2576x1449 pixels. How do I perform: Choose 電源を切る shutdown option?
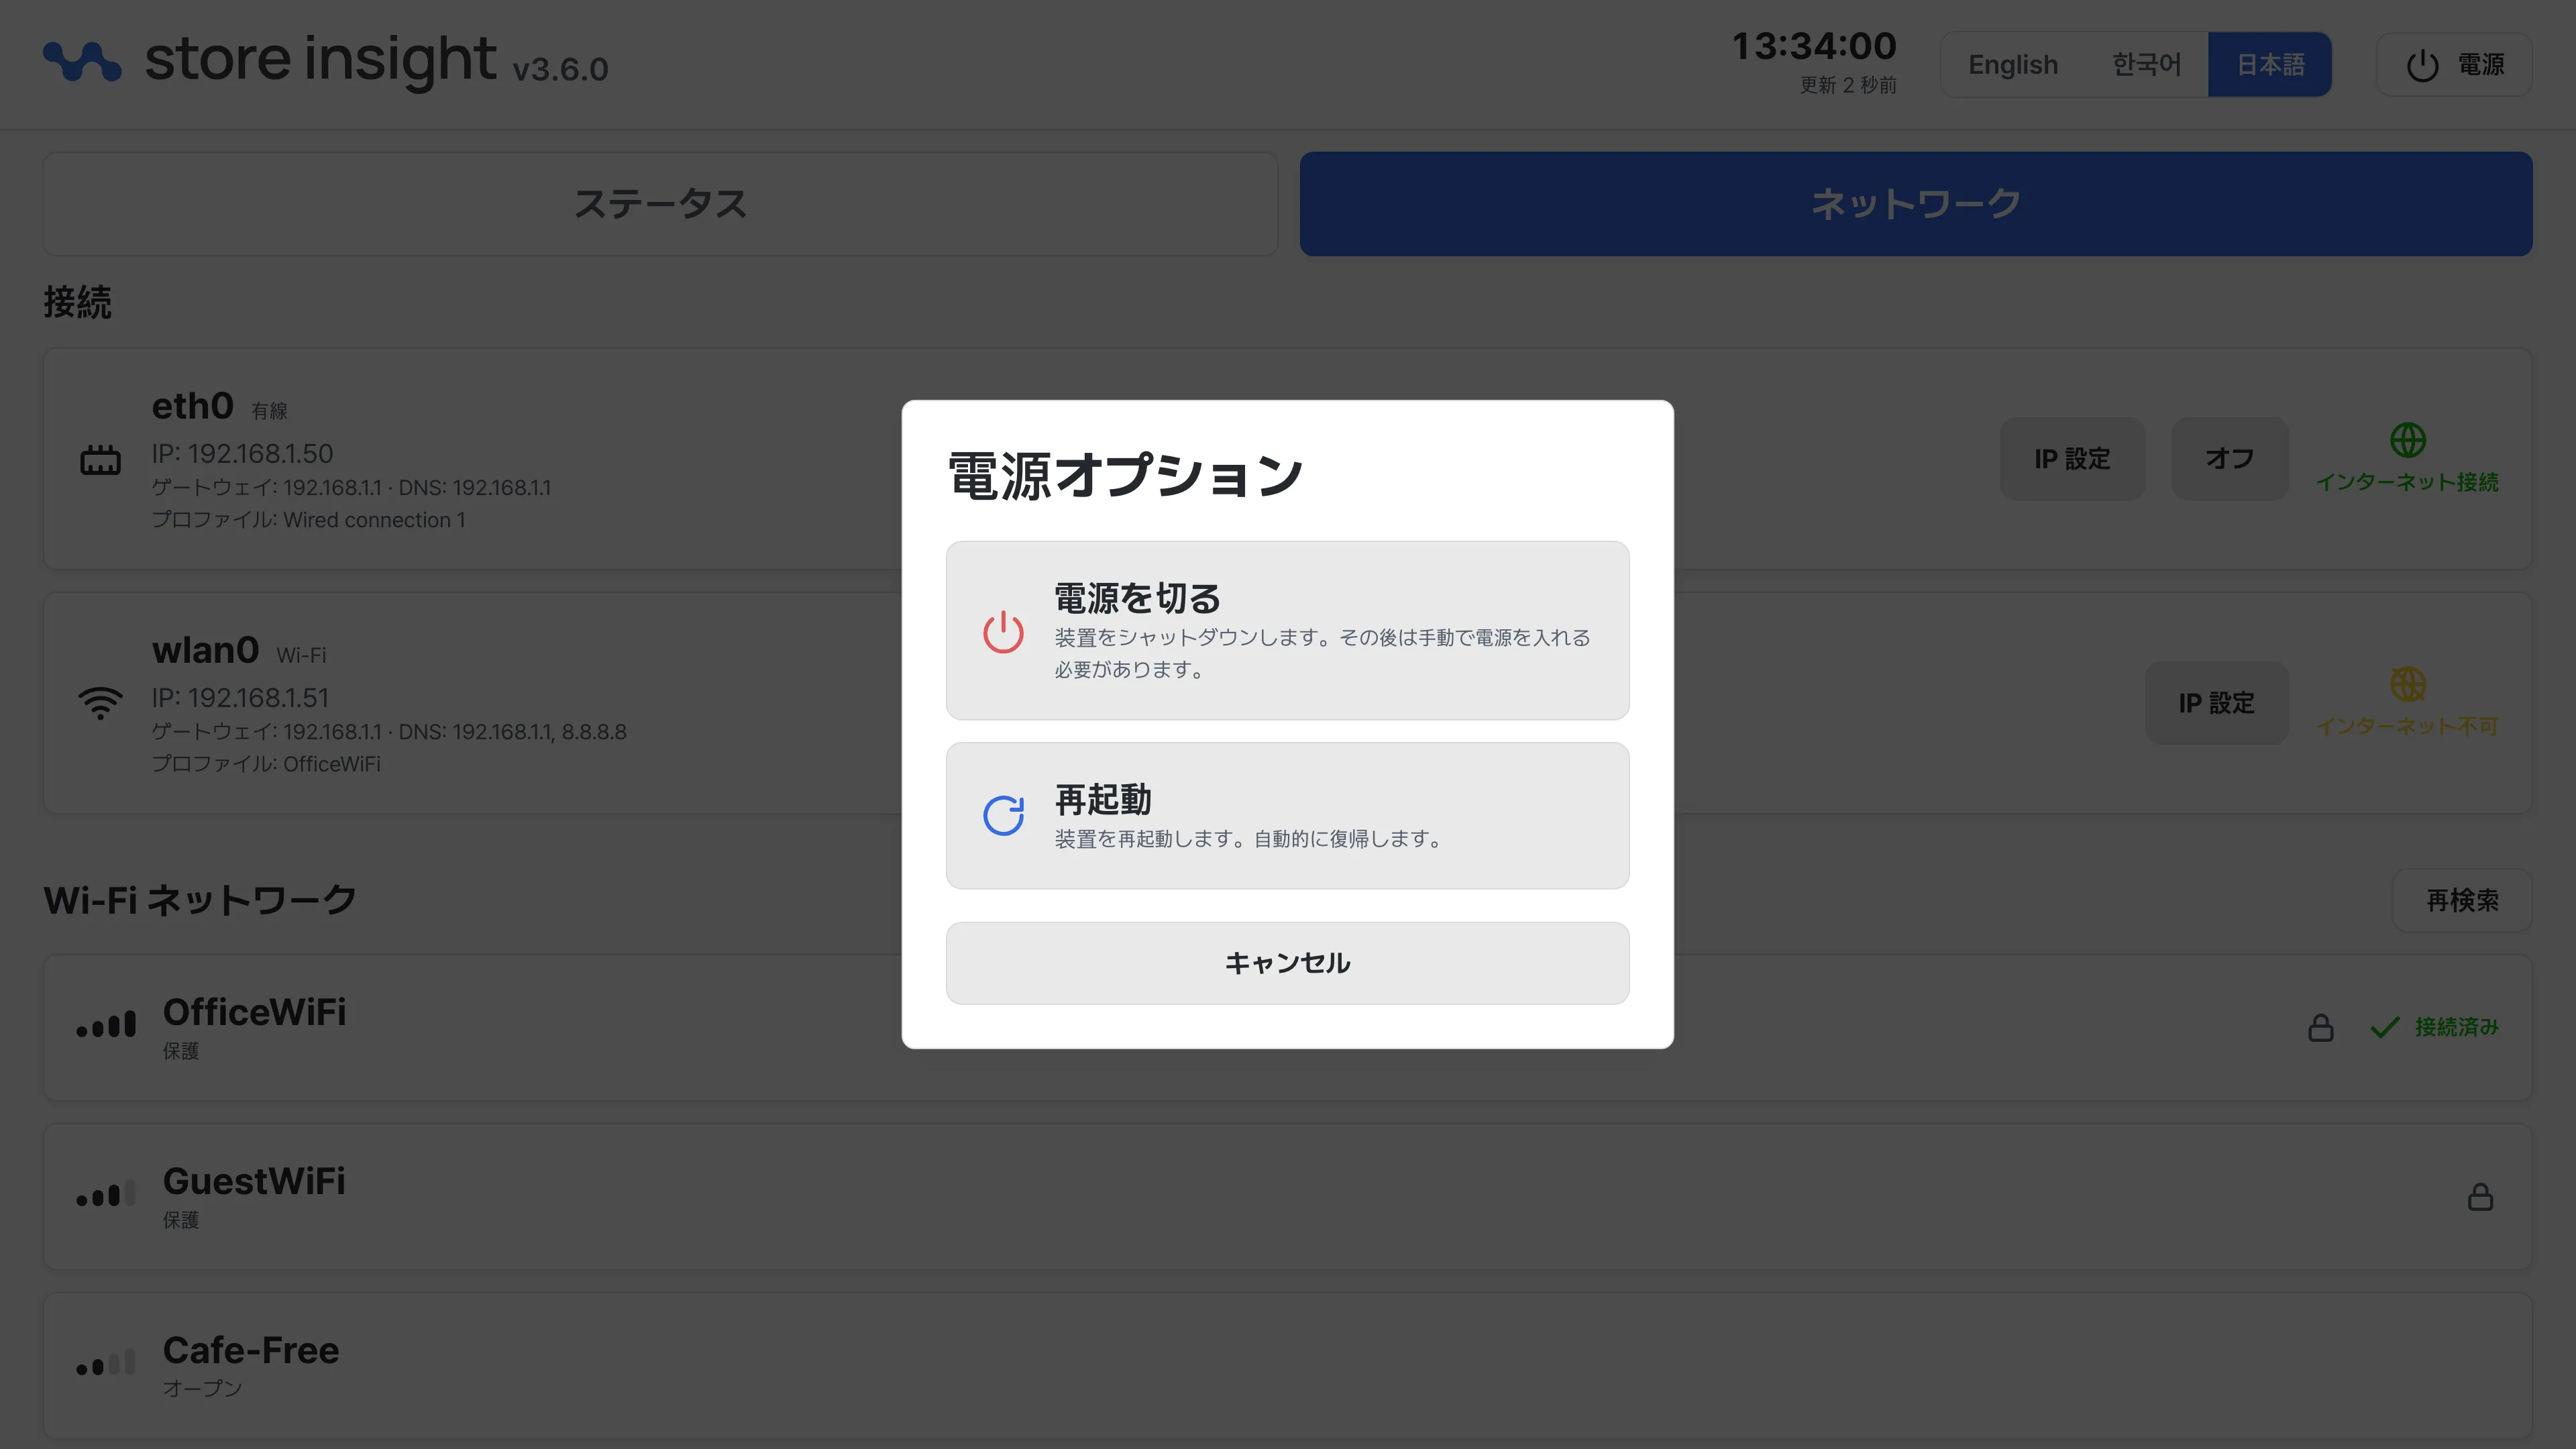click(x=1288, y=631)
